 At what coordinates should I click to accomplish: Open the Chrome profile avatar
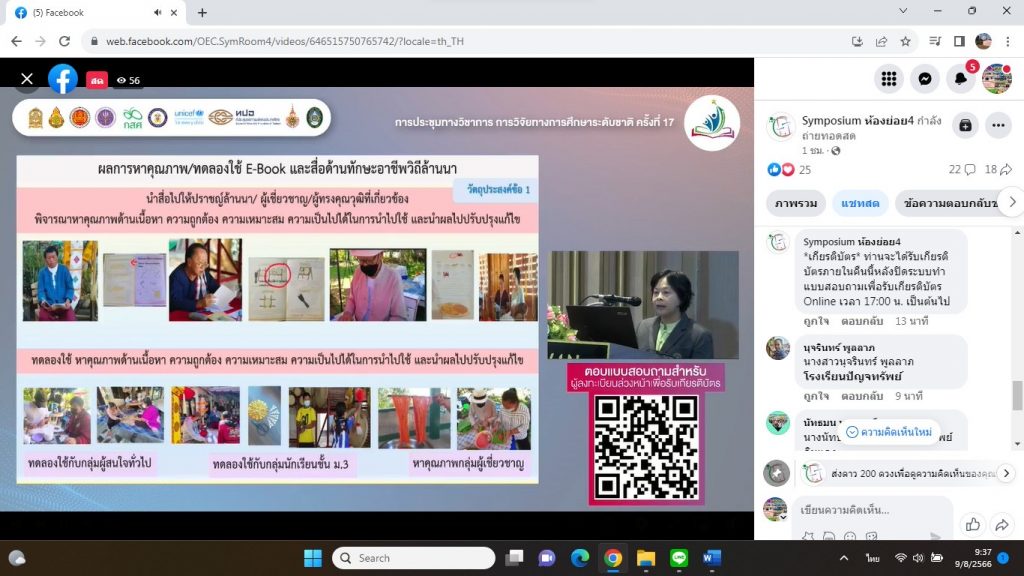[x=984, y=41]
